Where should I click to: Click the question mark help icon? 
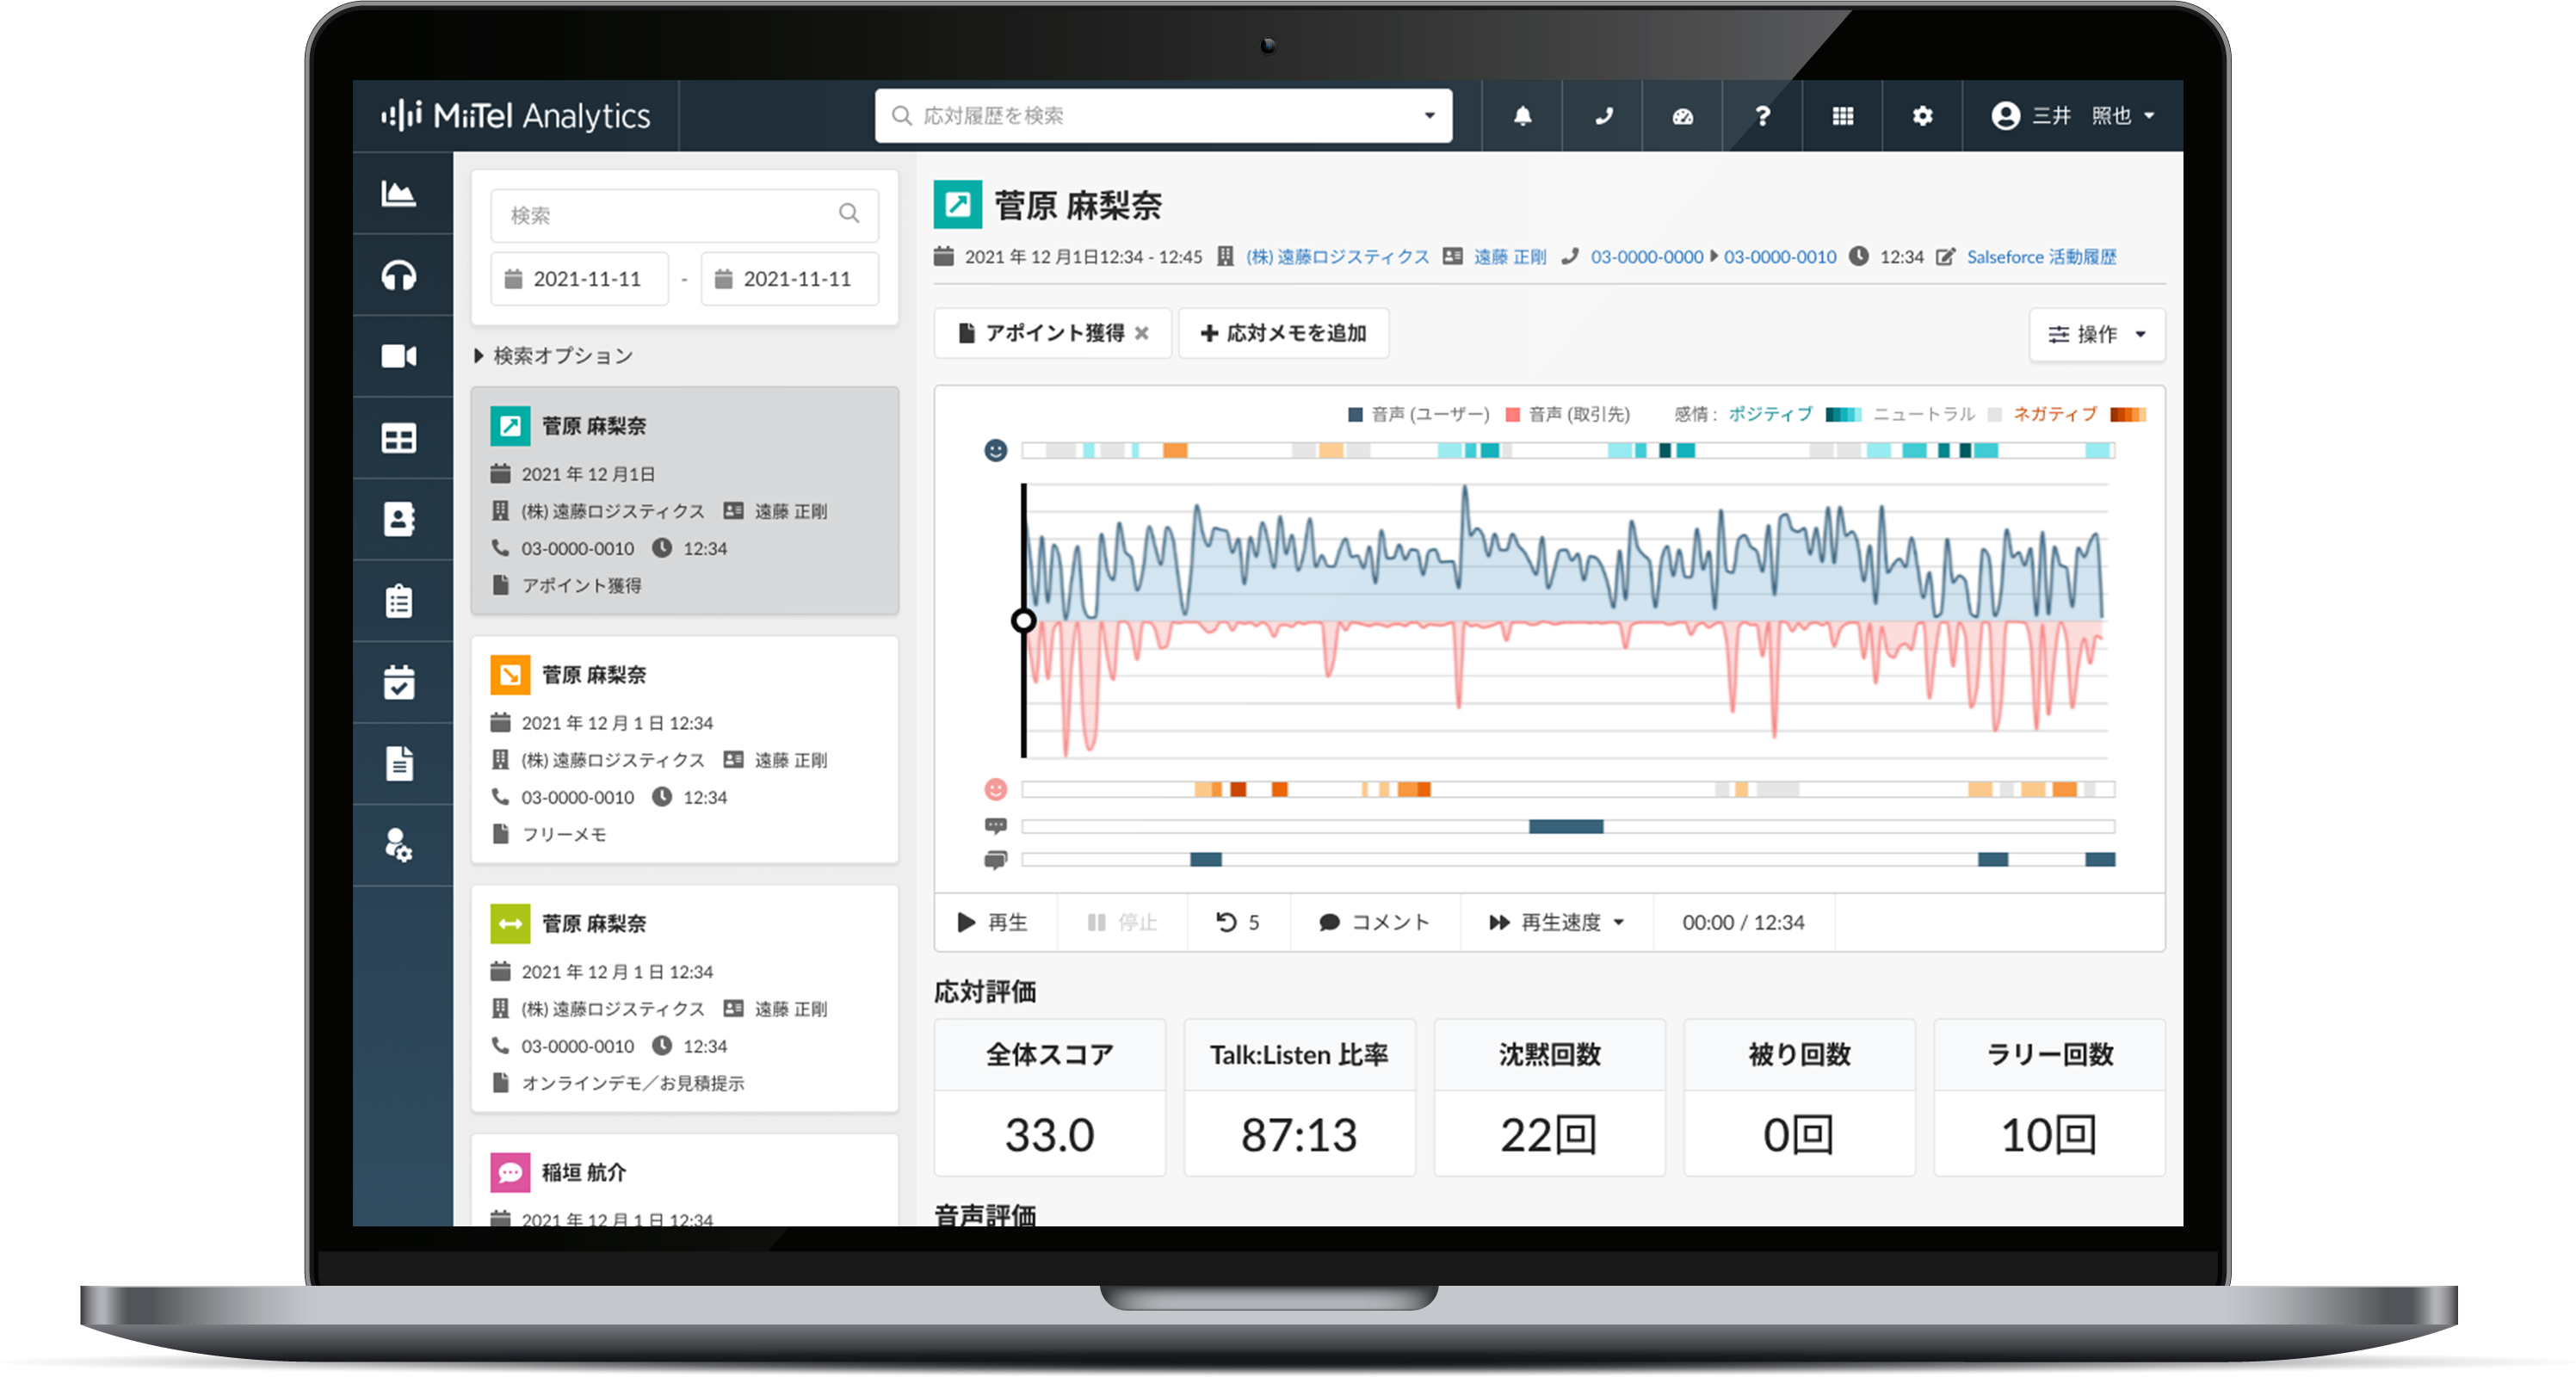(x=1763, y=116)
